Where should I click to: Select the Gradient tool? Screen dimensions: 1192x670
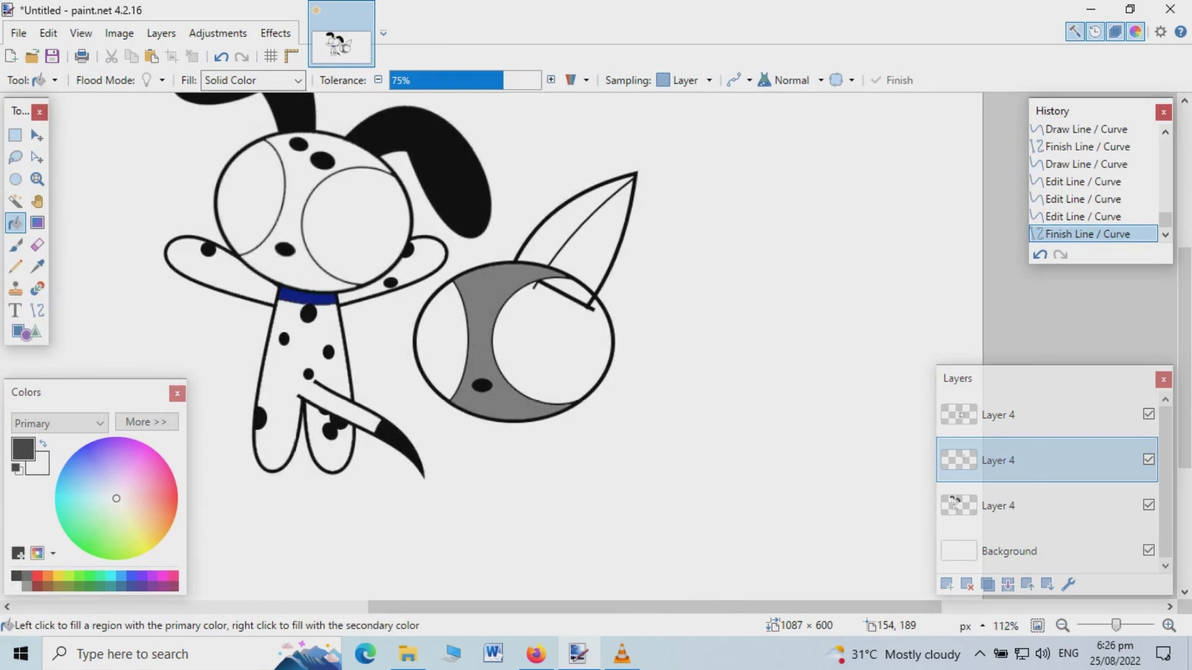[37, 223]
